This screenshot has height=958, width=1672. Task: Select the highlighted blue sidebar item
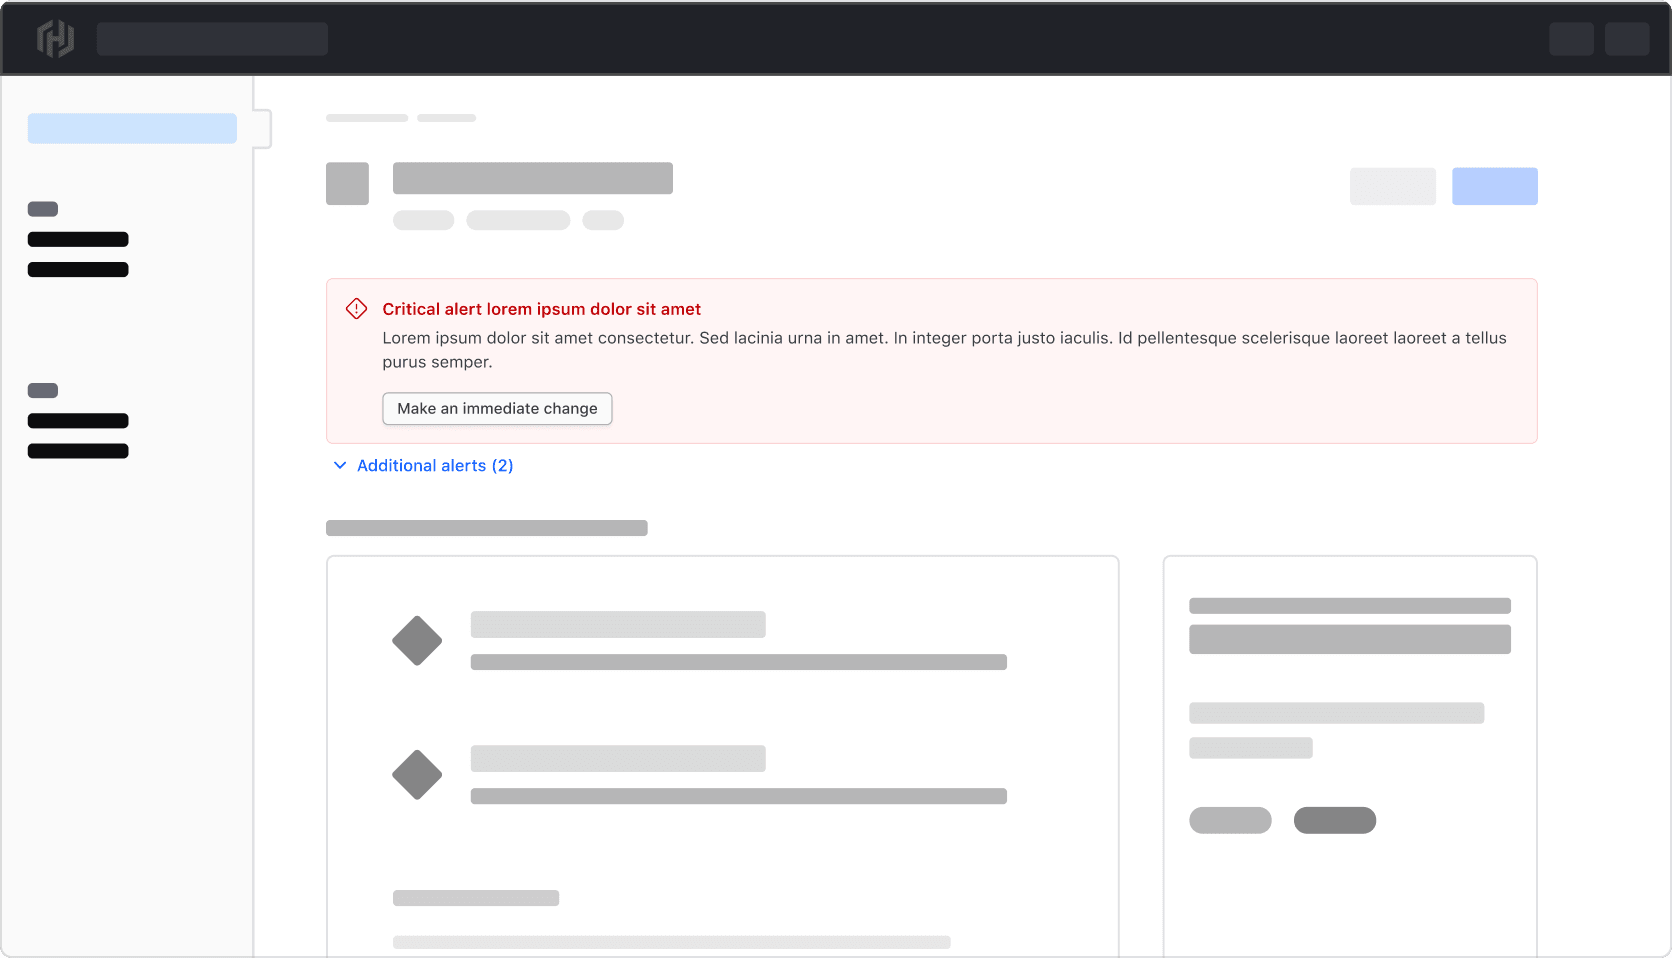coord(132,129)
